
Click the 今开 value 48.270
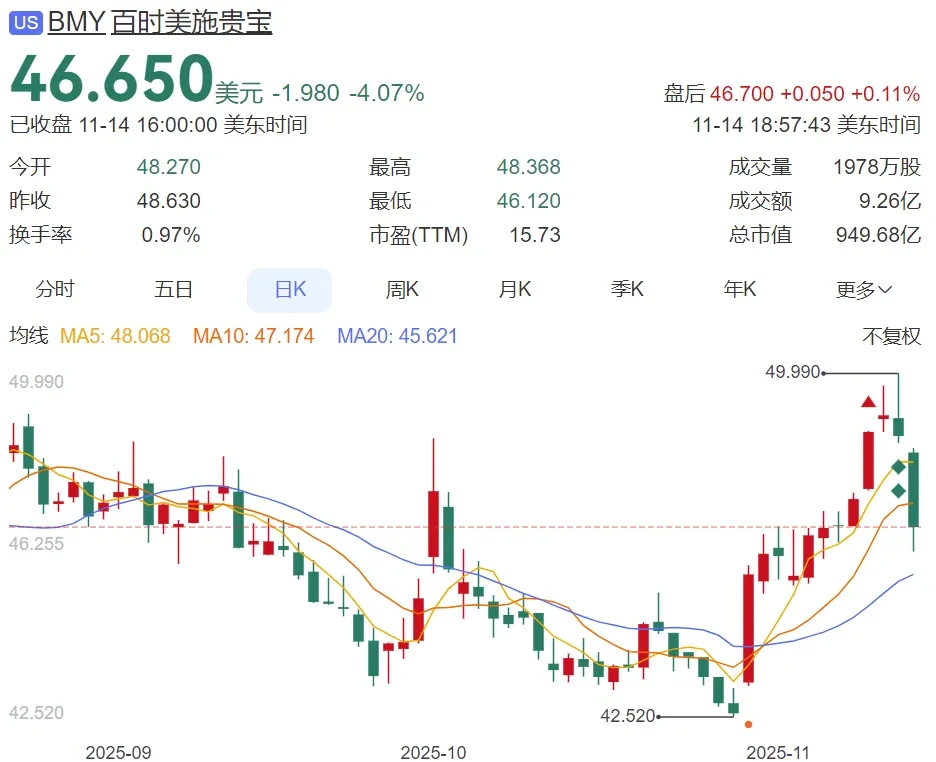coord(168,167)
